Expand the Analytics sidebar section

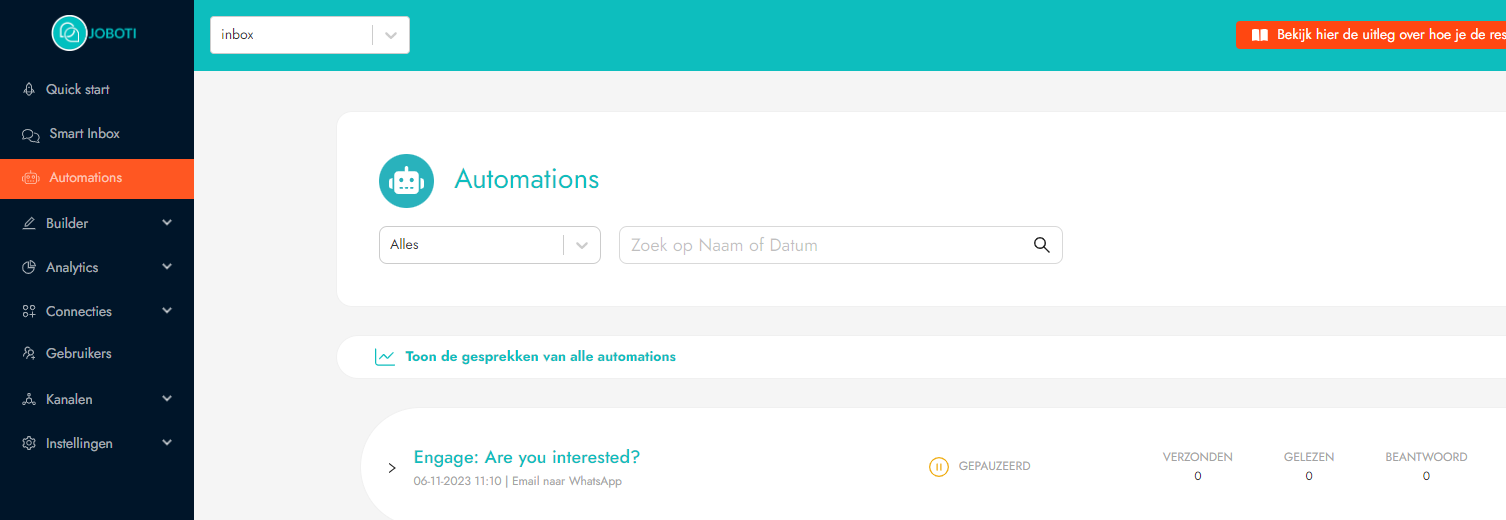[97, 267]
